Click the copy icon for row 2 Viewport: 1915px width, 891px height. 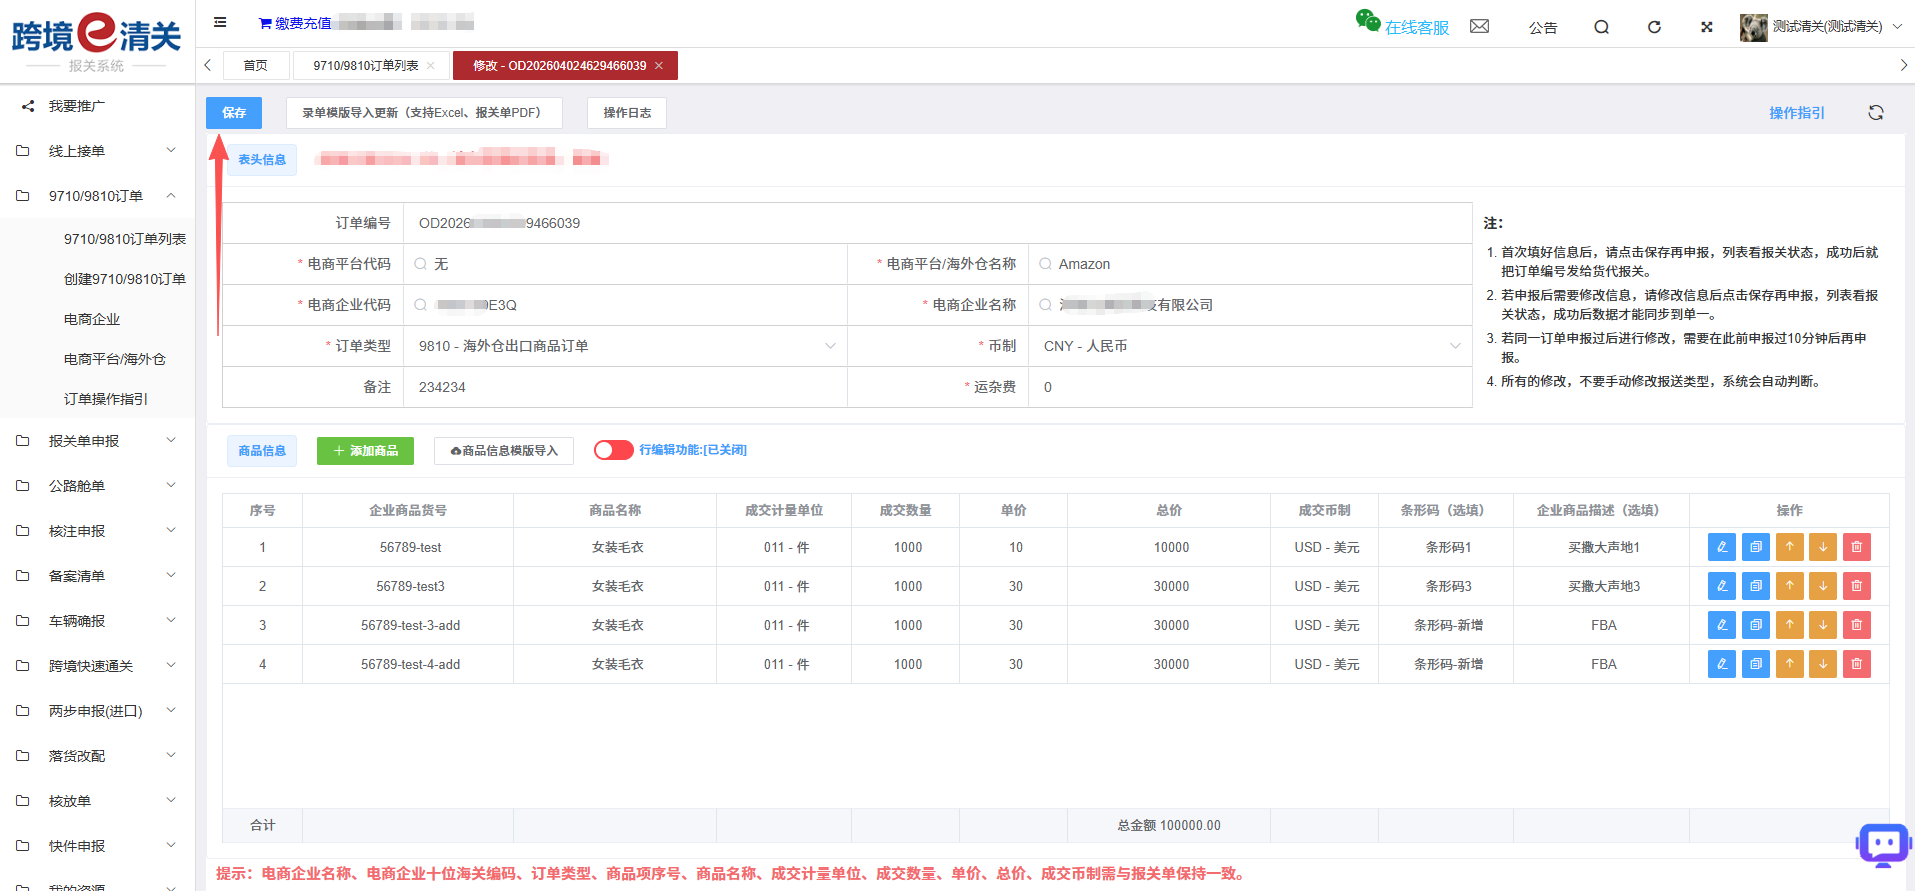pos(1755,586)
